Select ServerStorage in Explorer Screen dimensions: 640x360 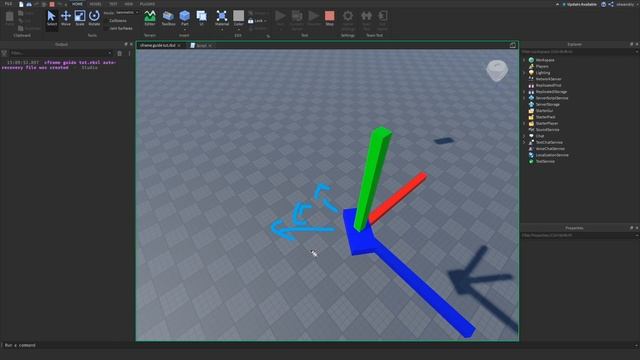tap(547, 104)
